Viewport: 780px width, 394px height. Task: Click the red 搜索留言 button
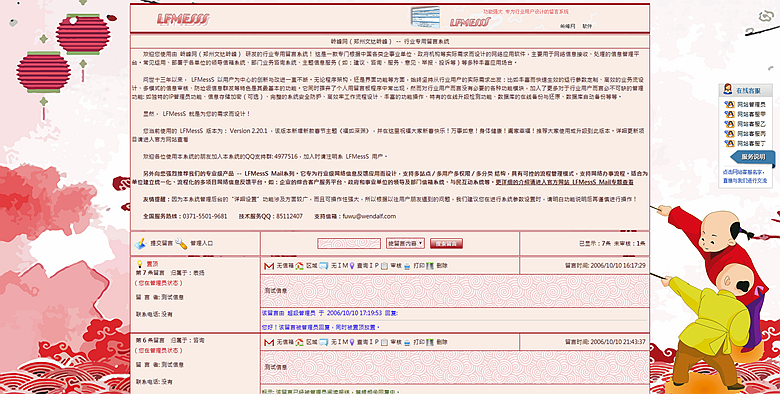click(x=446, y=244)
